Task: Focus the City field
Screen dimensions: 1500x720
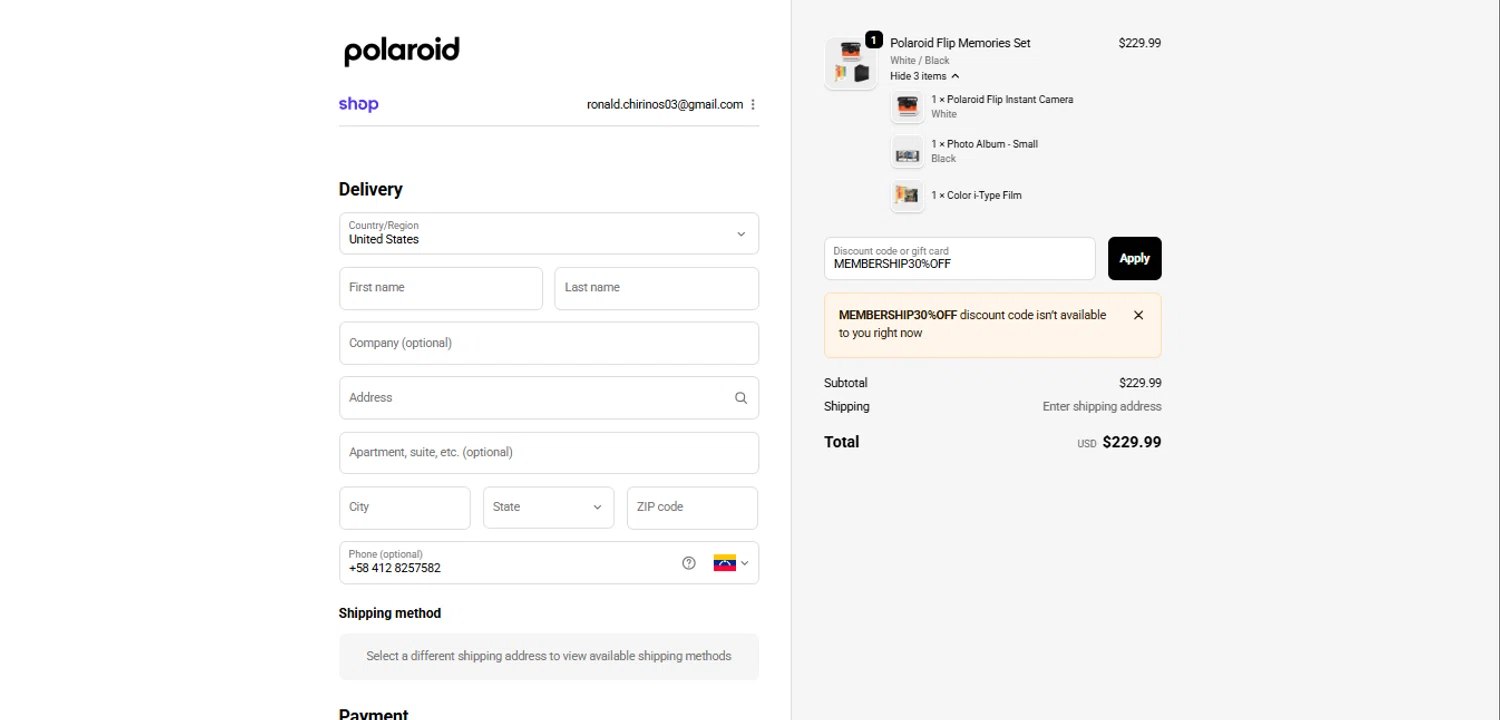Action: 405,508
